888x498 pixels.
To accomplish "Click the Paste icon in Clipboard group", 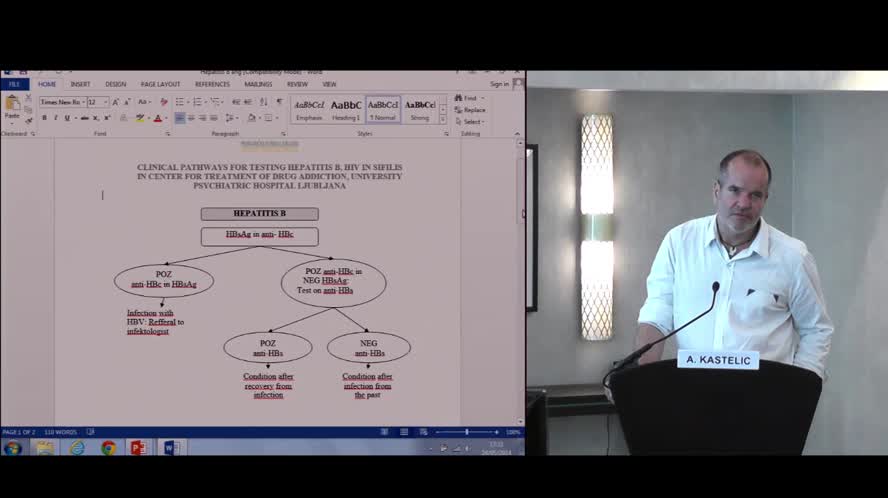I will click(11, 108).
